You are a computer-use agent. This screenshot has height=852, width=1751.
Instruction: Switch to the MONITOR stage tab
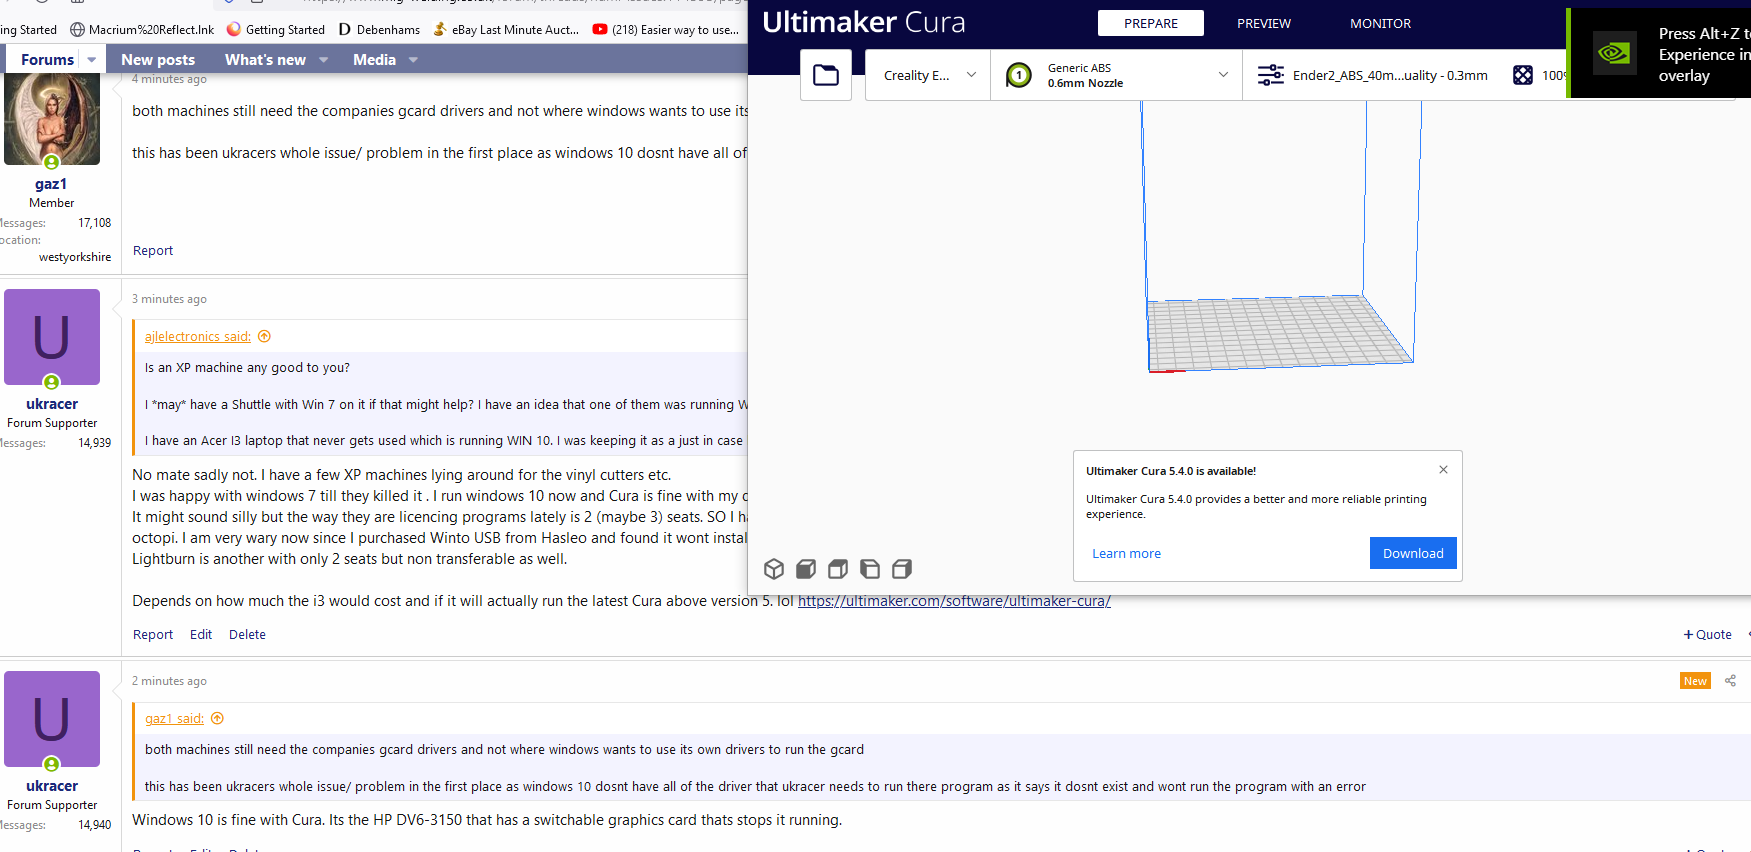pos(1380,23)
